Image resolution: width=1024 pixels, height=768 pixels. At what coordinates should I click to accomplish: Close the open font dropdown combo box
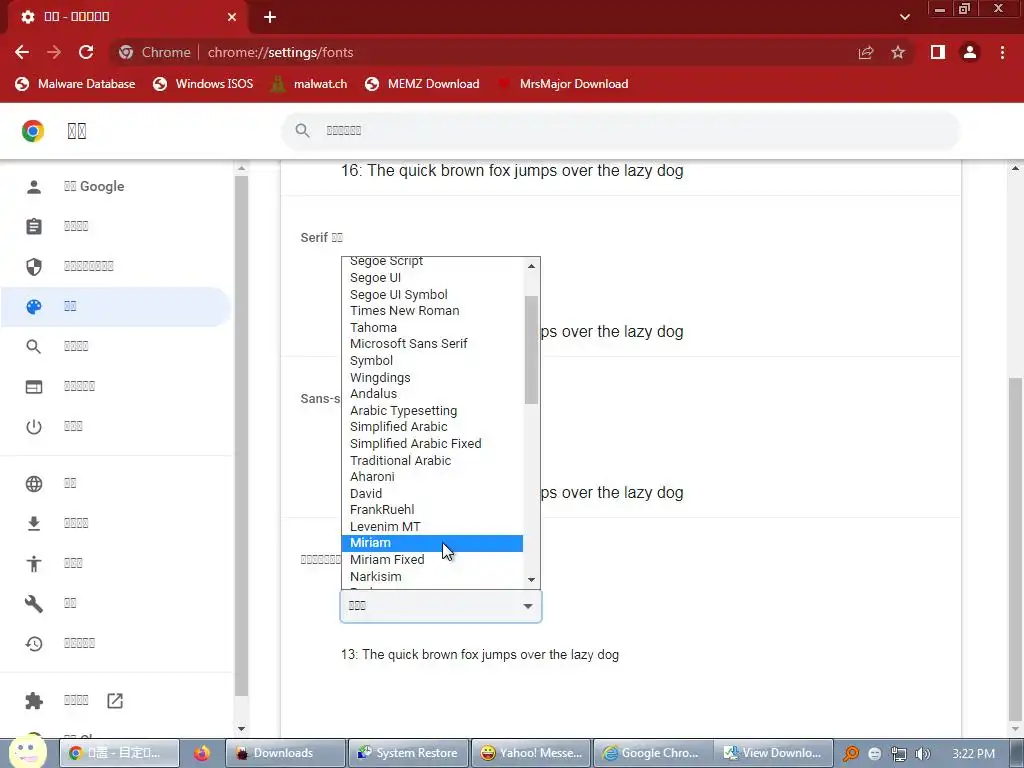441,606
